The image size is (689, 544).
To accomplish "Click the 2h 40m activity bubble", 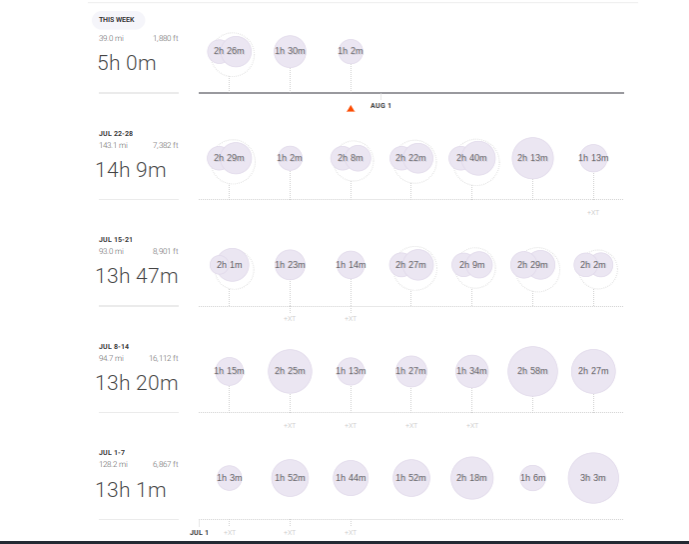I will pyautogui.click(x=472, y=158).
